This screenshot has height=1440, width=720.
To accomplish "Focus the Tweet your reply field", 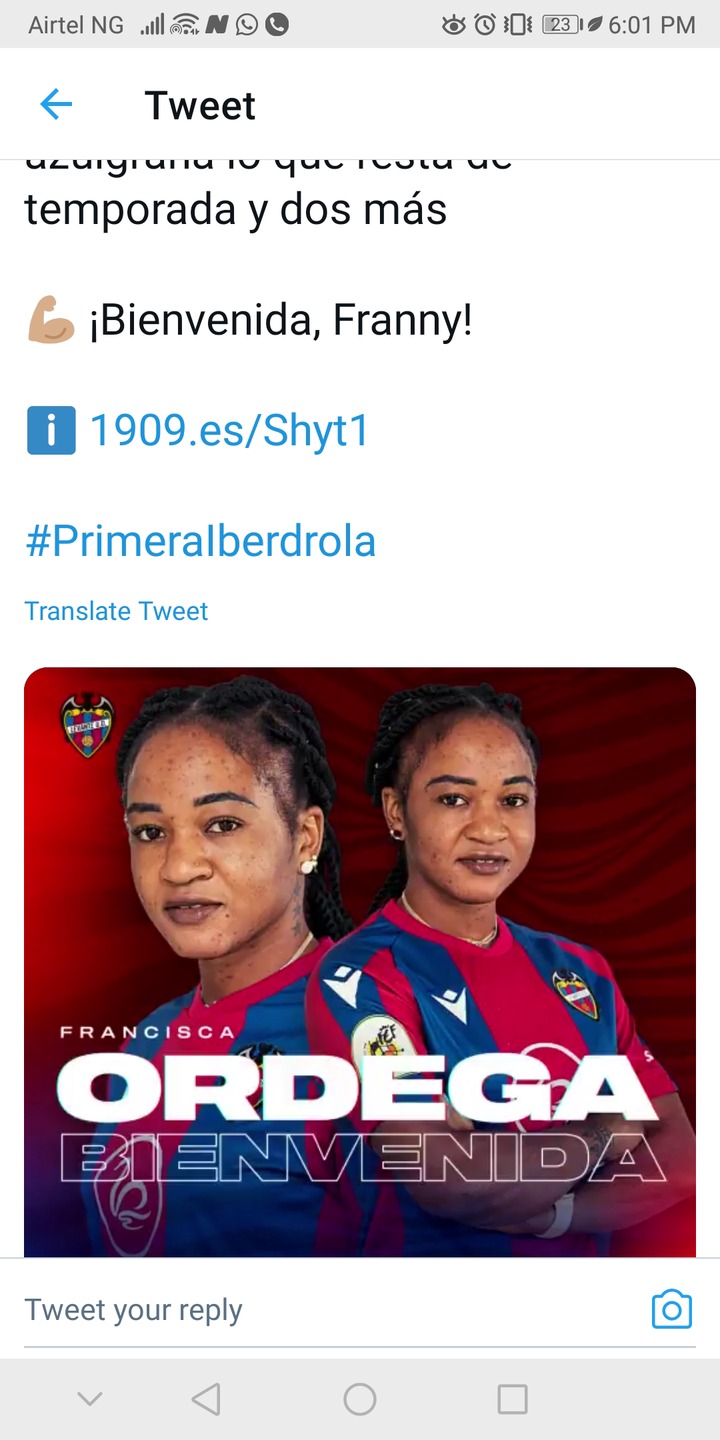I will click(x=330, y=1309).
